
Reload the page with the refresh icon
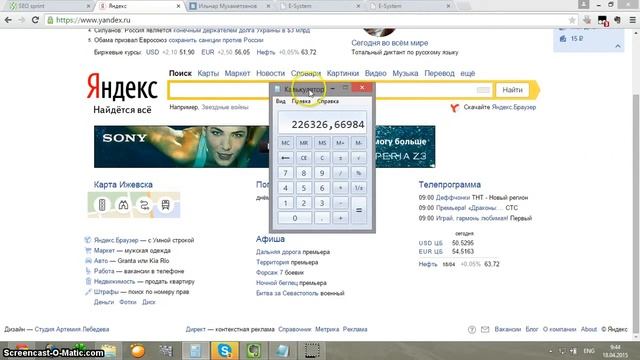click(x=35, y=20)
